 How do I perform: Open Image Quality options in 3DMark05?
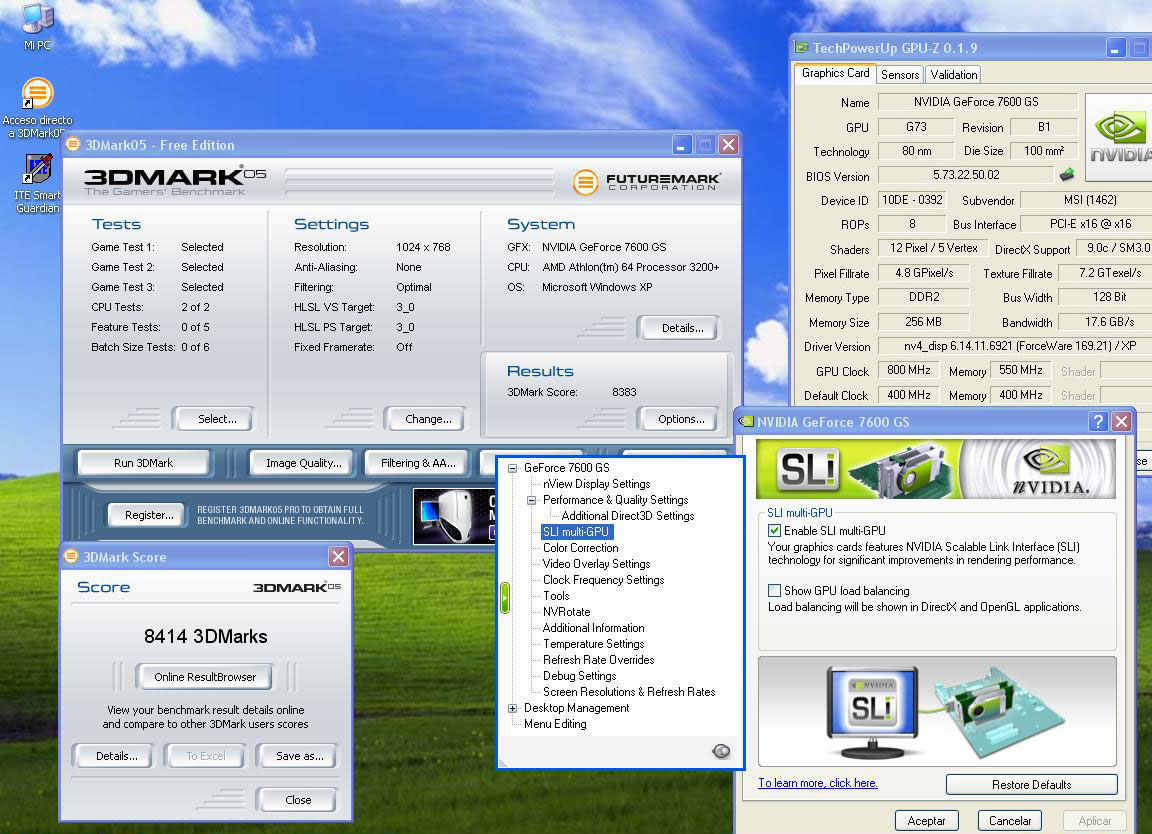pyautogui.click(x=303, y=463)
